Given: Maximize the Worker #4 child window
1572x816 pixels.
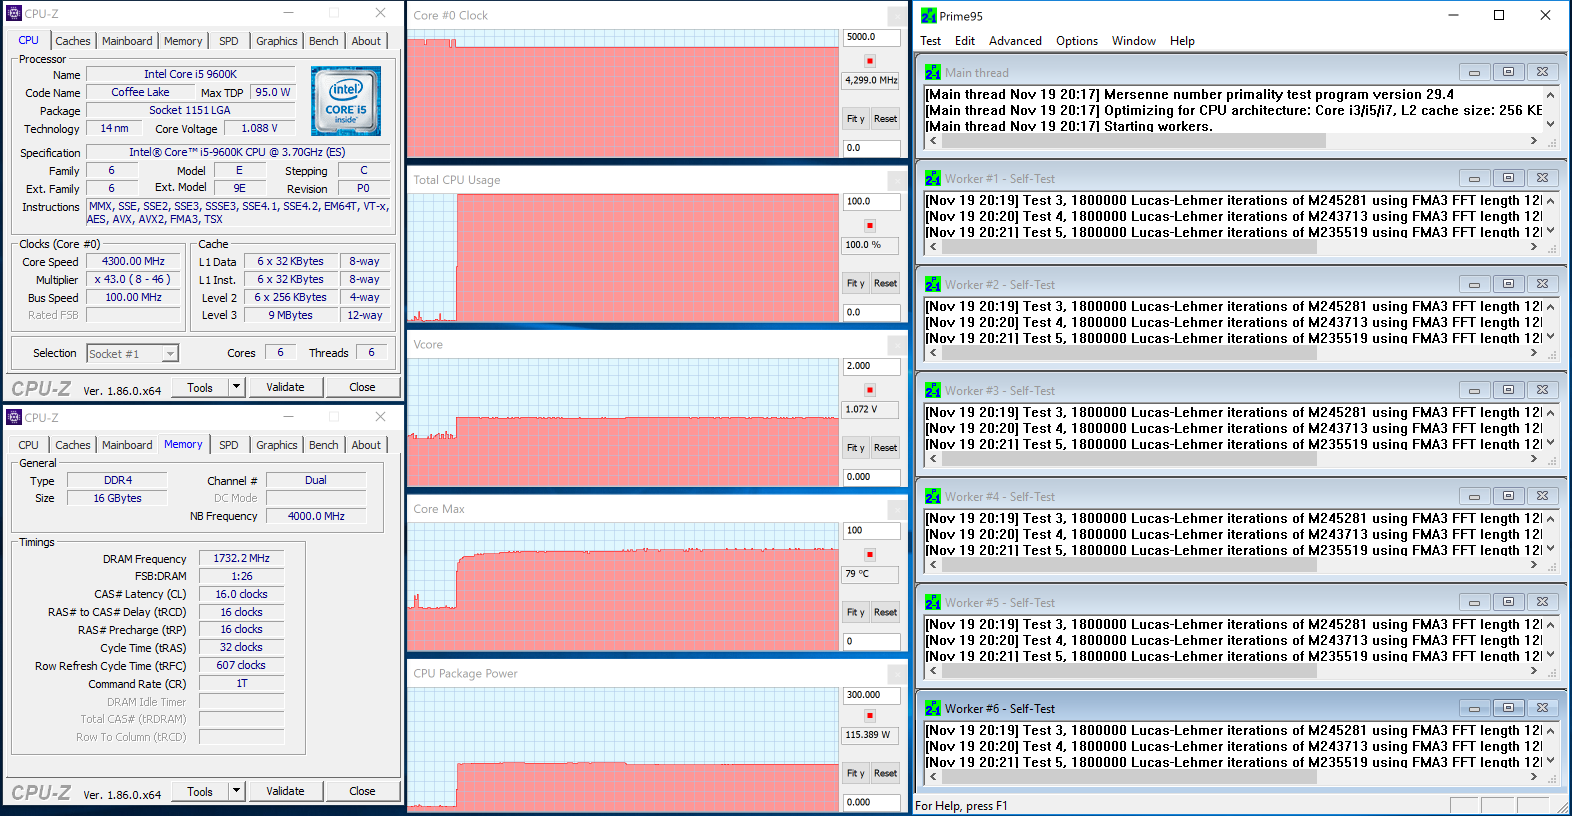Looking at the screenshot, I should click(x=1508, y=496).
